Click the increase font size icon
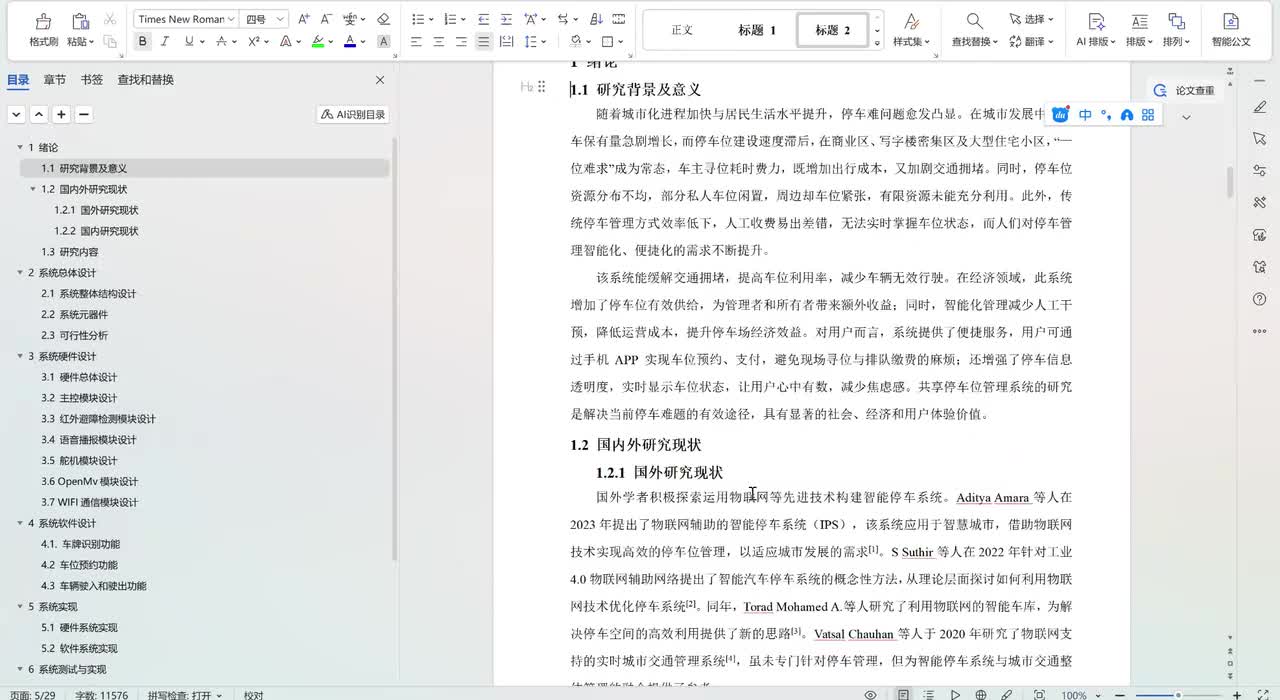The image size is (1280, 700). 304,19
